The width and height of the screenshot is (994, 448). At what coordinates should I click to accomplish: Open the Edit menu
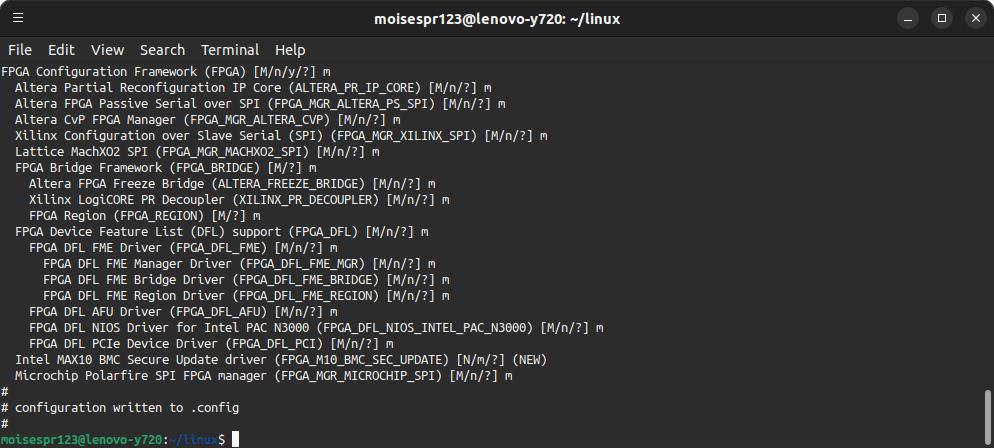point(61,50)
